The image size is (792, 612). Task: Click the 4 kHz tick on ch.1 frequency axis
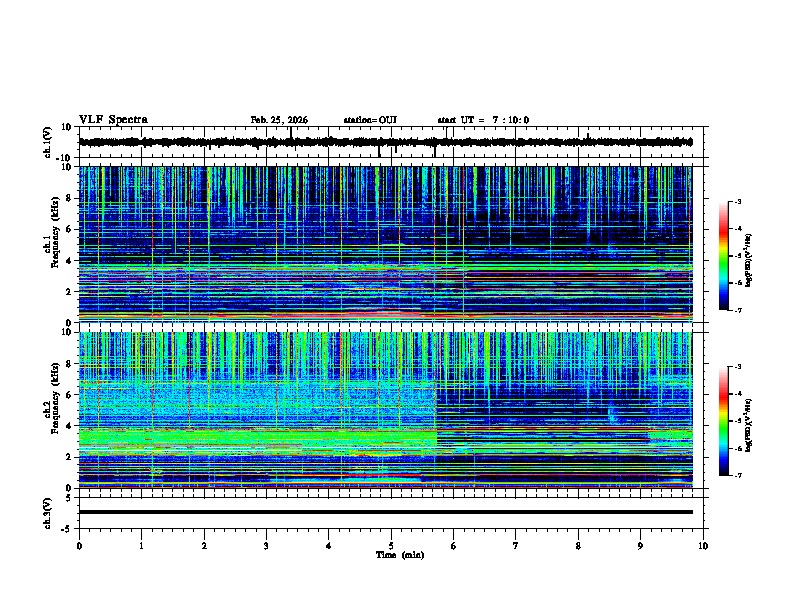click(x=69, y=261)
